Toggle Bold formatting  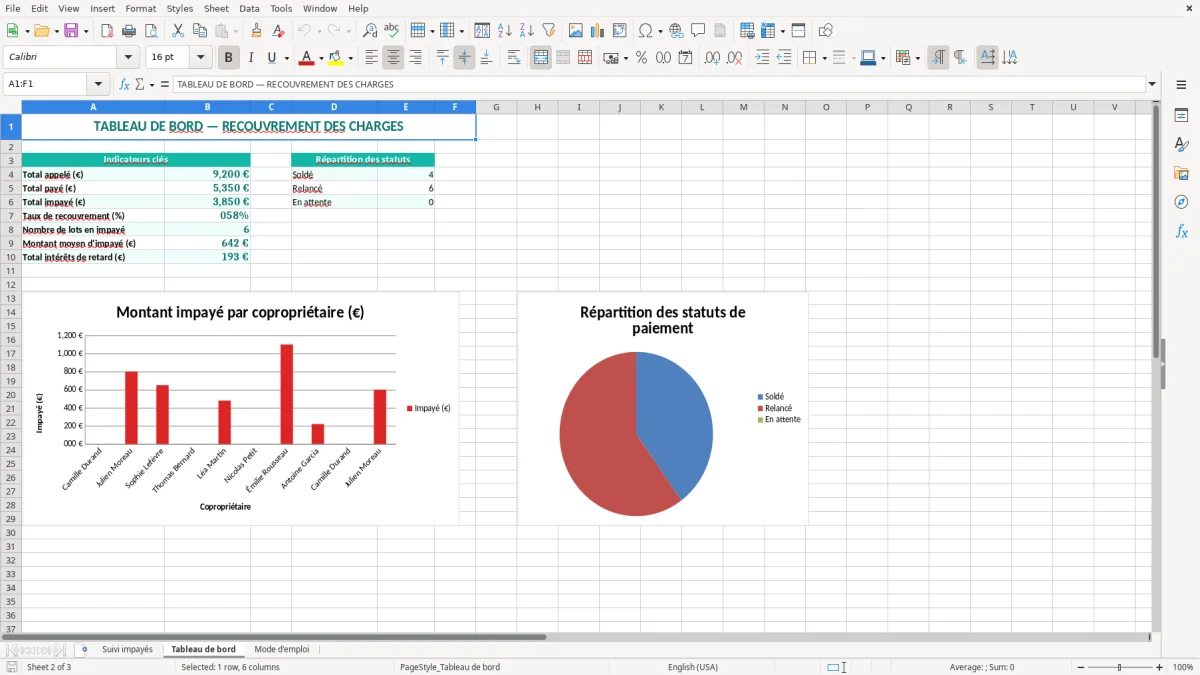pos(228,58)
